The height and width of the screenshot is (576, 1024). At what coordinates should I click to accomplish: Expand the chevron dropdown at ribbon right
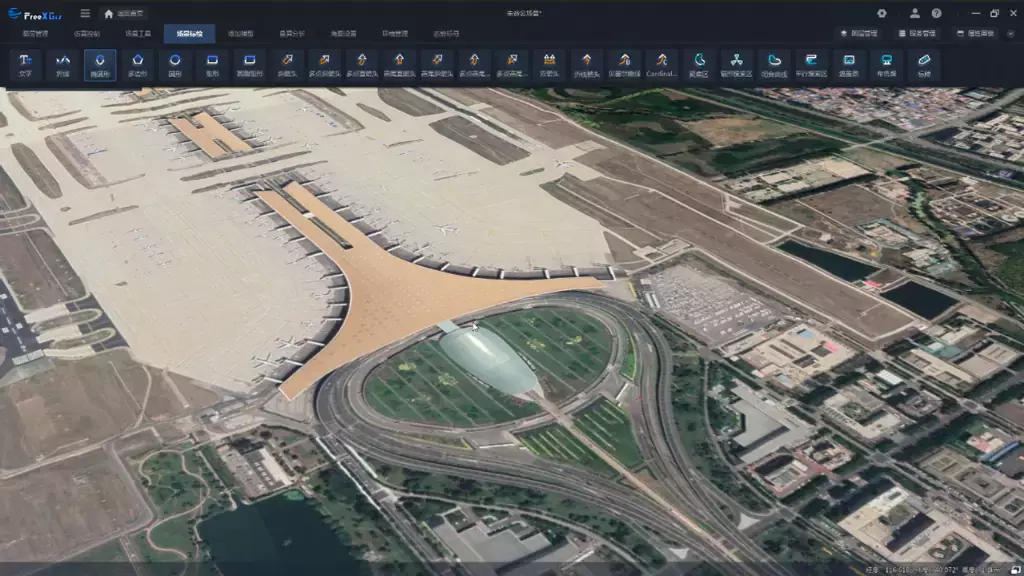1011,34
